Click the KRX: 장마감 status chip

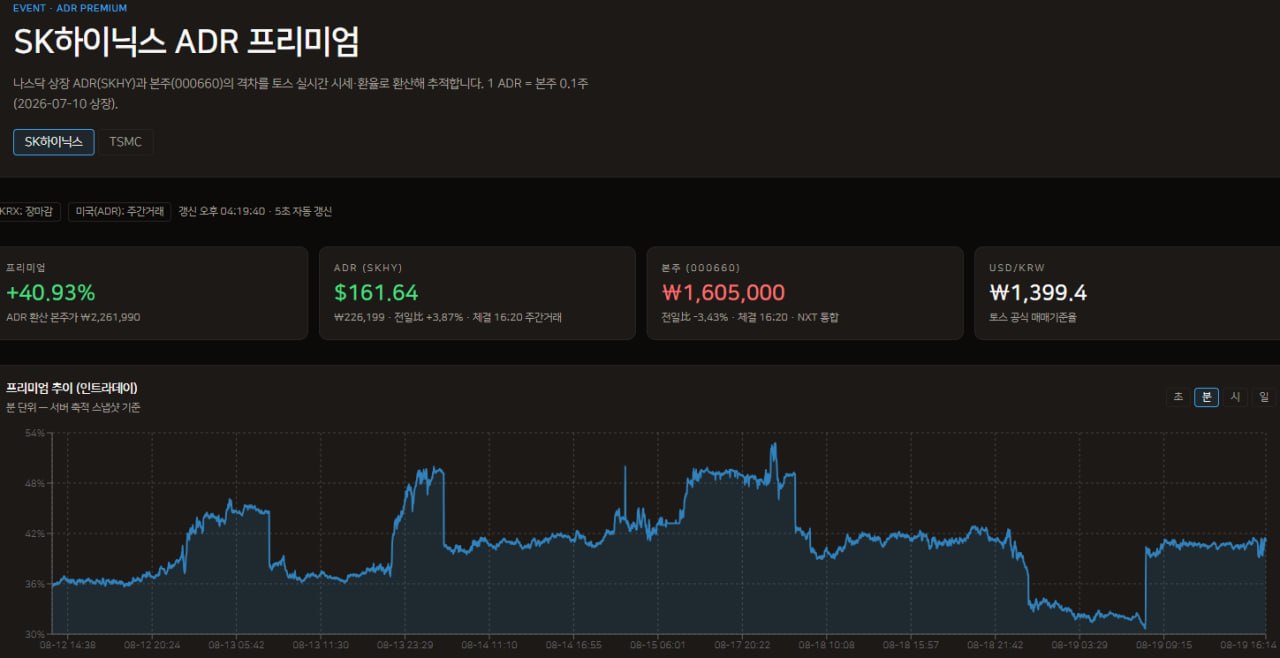tap(29, 212)
